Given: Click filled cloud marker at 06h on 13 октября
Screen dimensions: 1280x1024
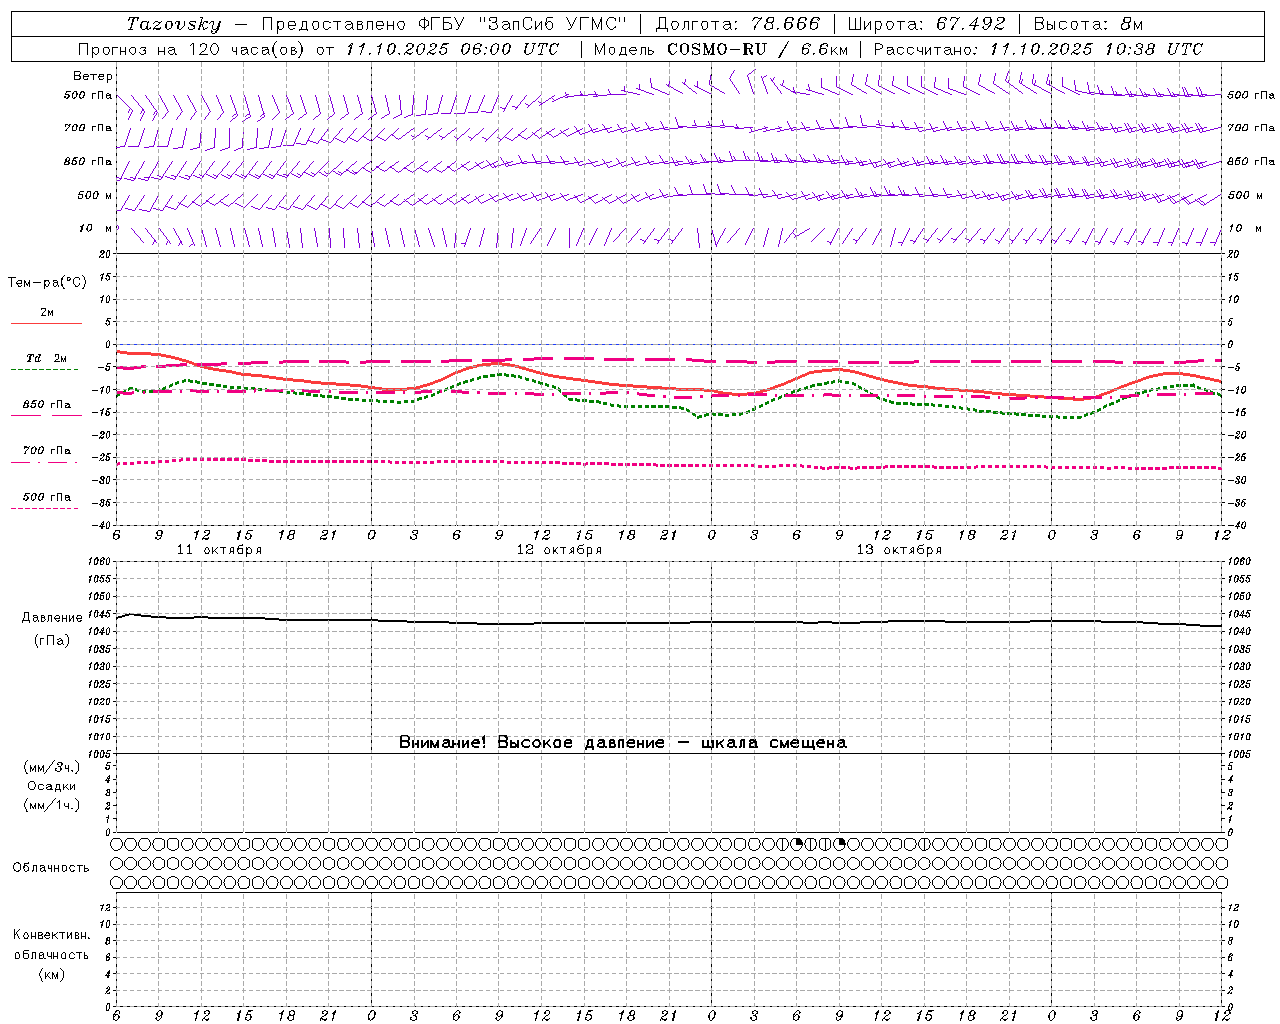Looking at the screenshot, I should [797, 843].
